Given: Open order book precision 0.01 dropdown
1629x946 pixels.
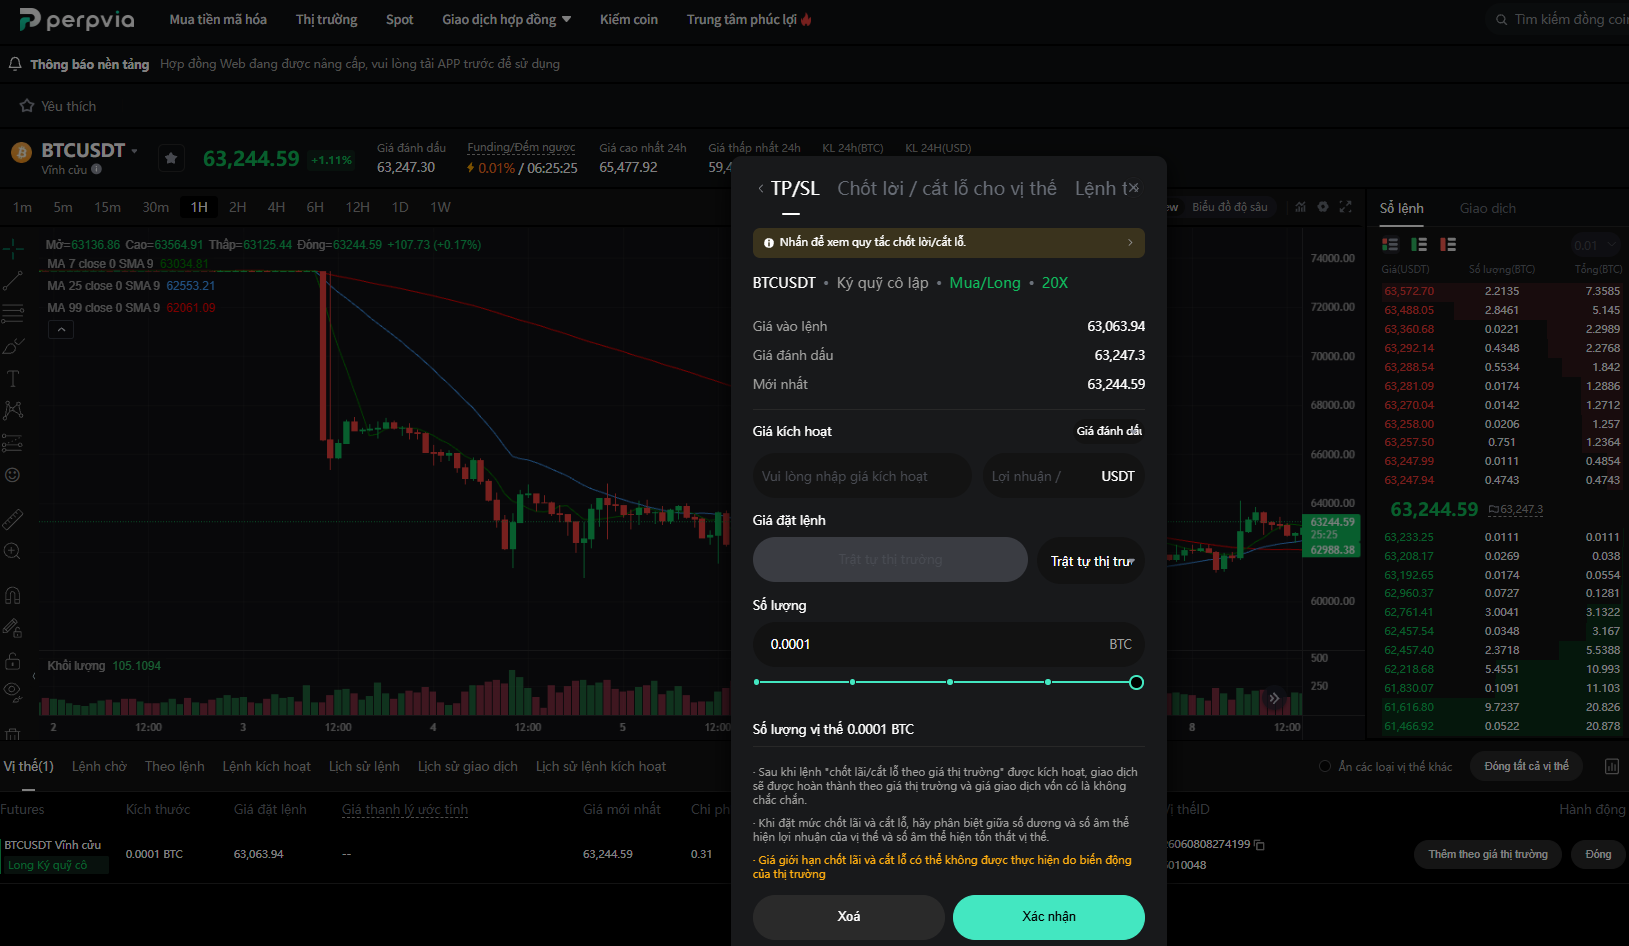Looking at the screenshot, I should 1596,245.
